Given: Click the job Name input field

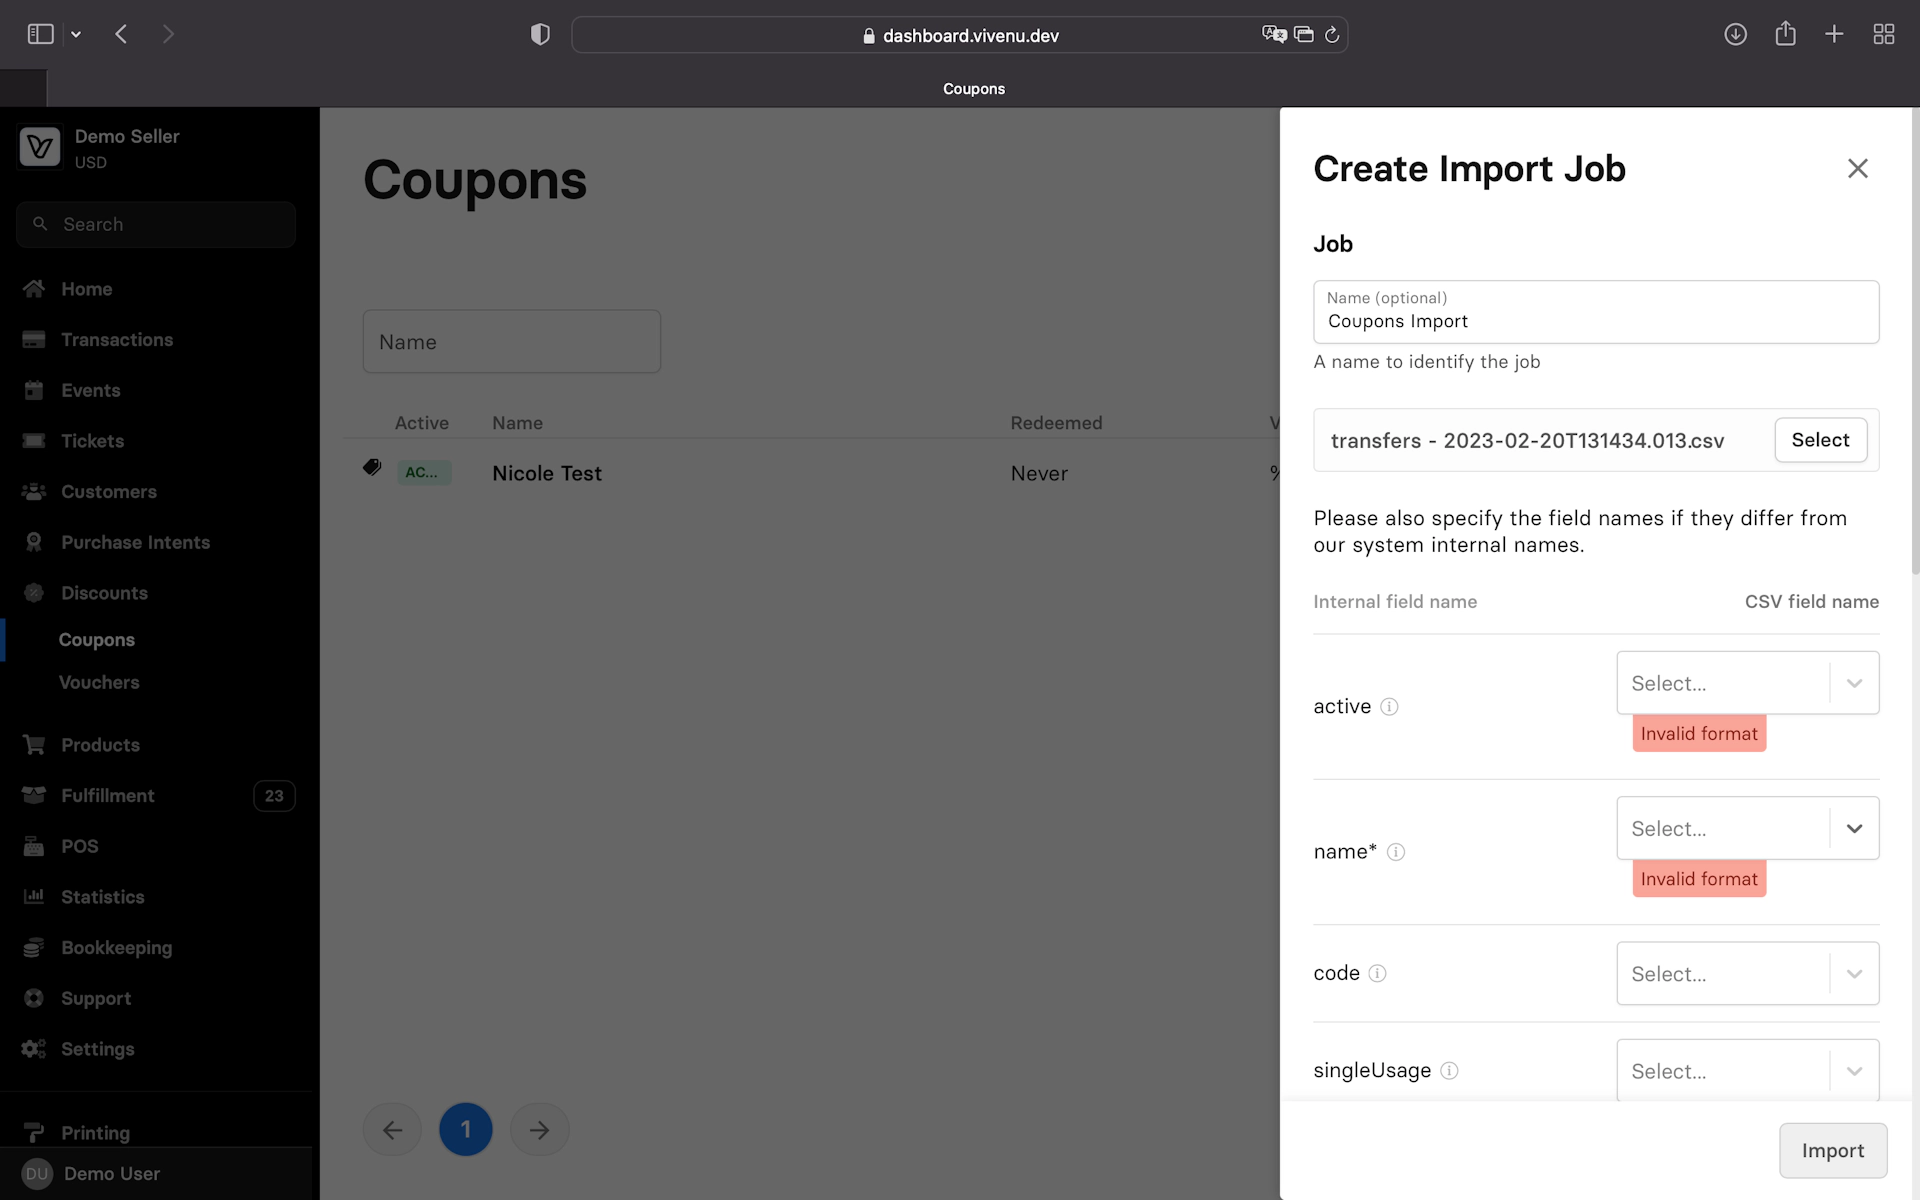Looking at the screenshot, I should 1595,321.
